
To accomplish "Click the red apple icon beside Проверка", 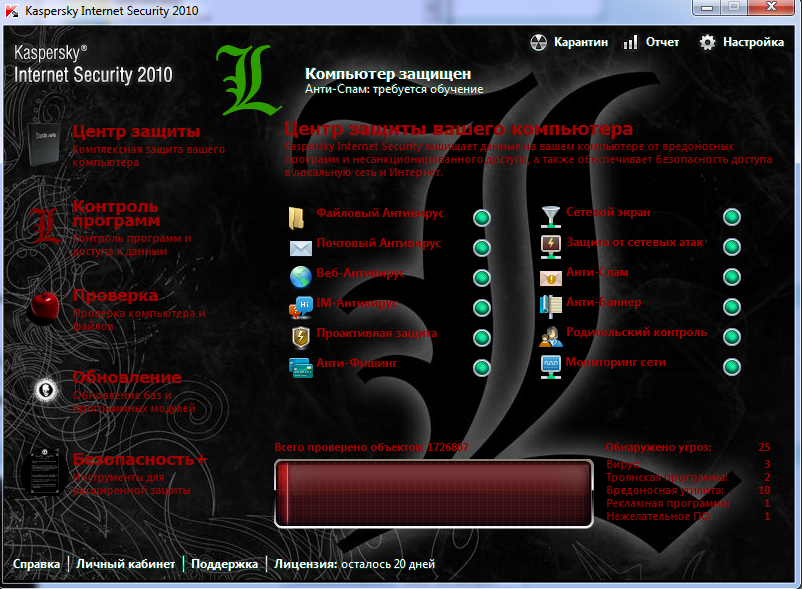I will click(x=43, y=308).
